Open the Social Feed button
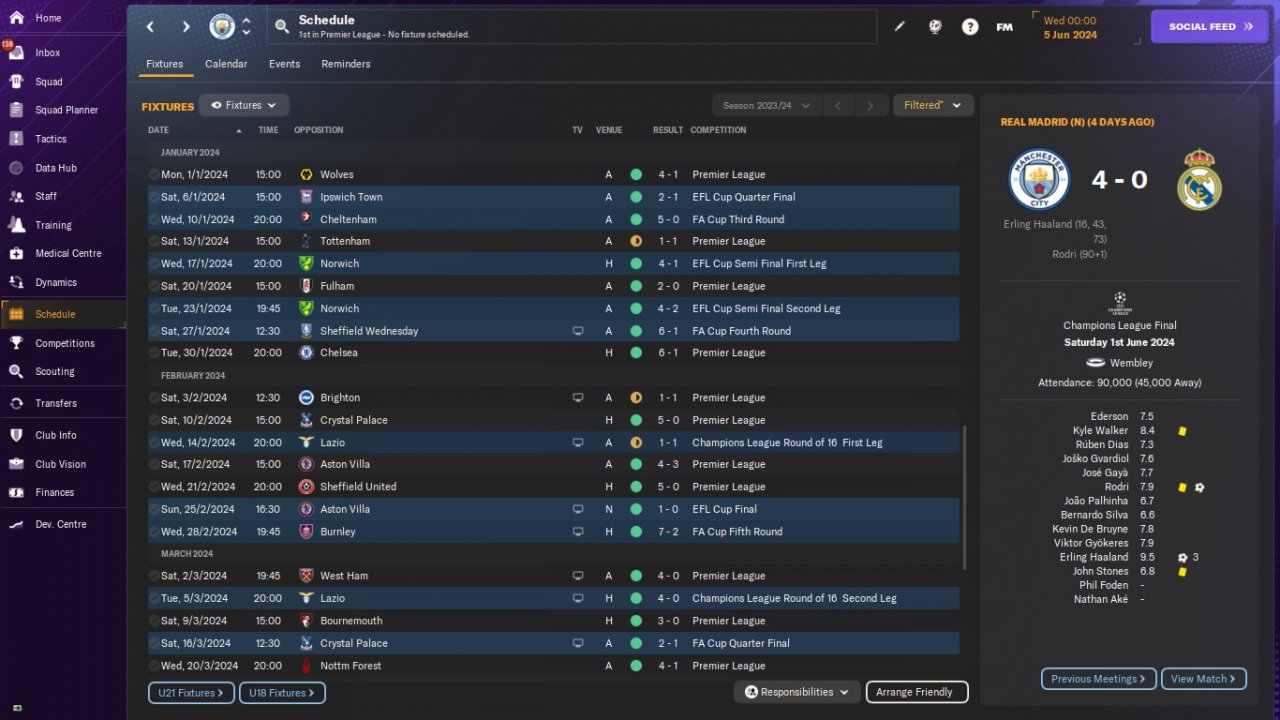The image size is (1280, 720). [x=1210, y=27]
